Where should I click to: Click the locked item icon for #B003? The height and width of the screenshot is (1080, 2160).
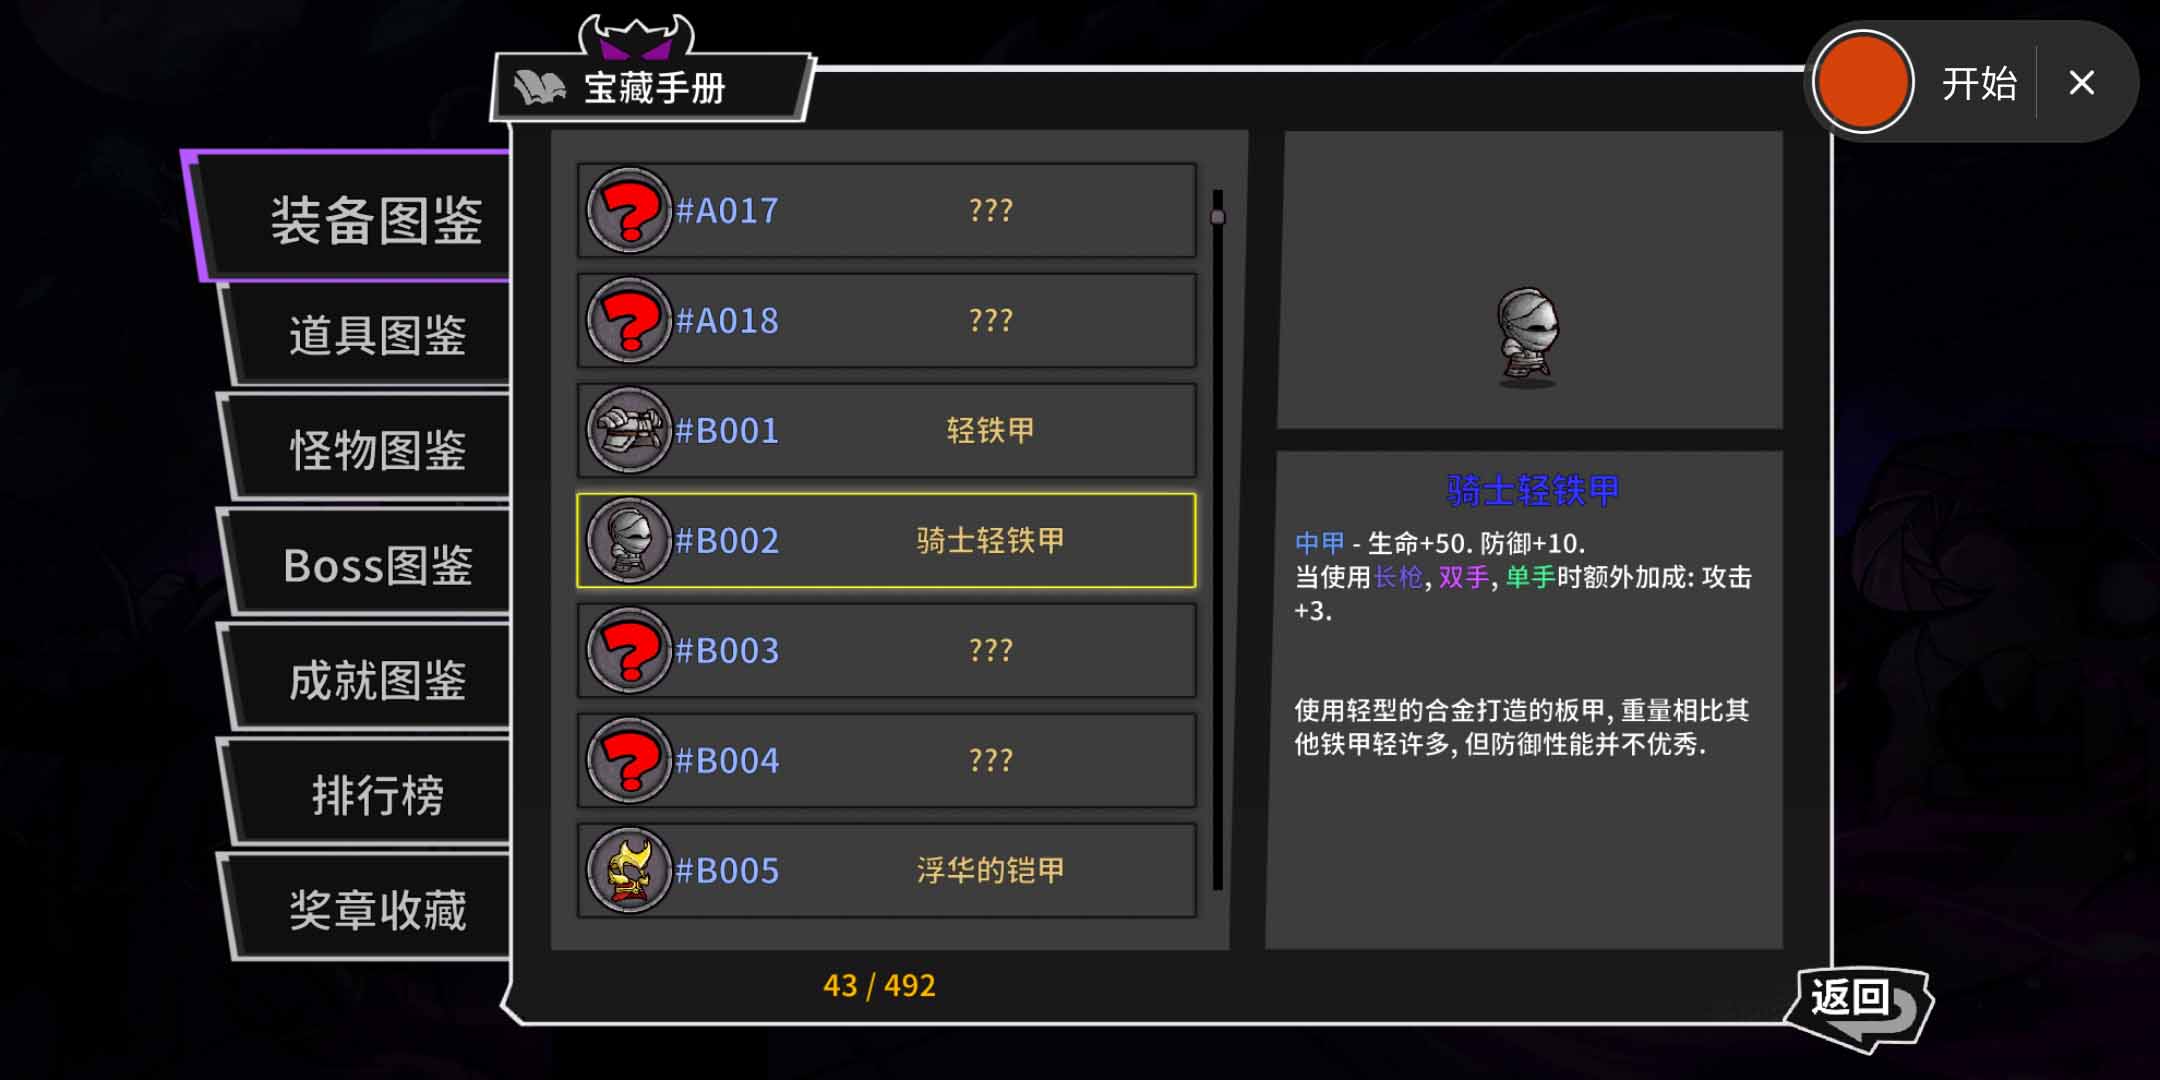coord(629,650)
